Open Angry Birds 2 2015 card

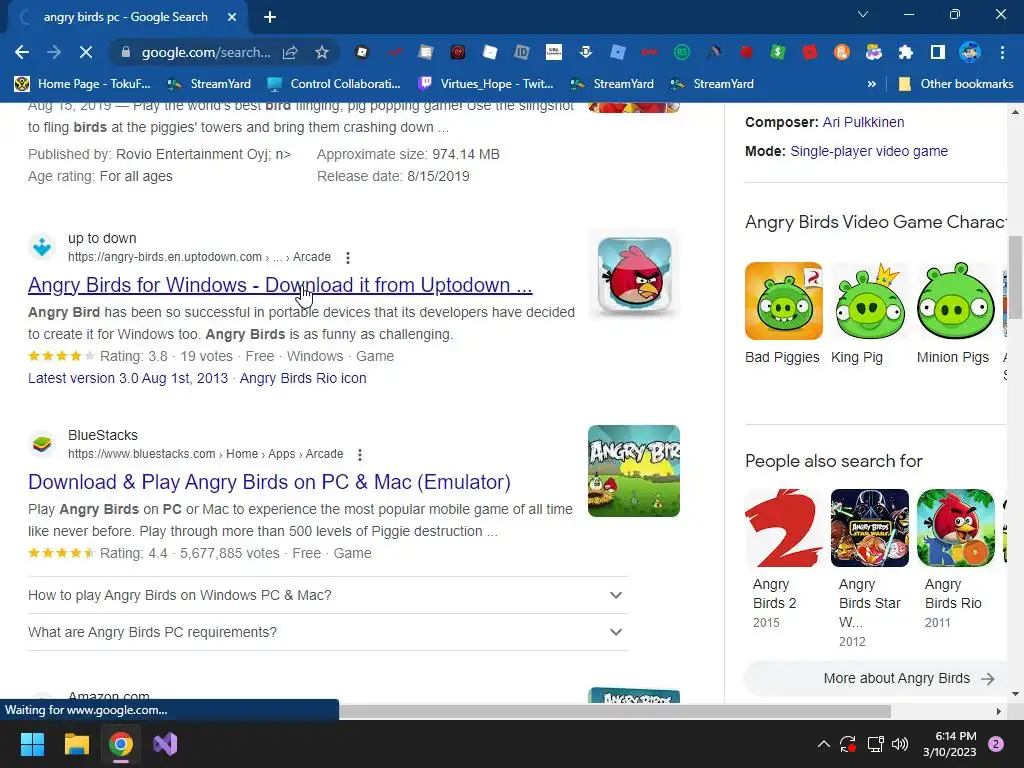point(783,560)
